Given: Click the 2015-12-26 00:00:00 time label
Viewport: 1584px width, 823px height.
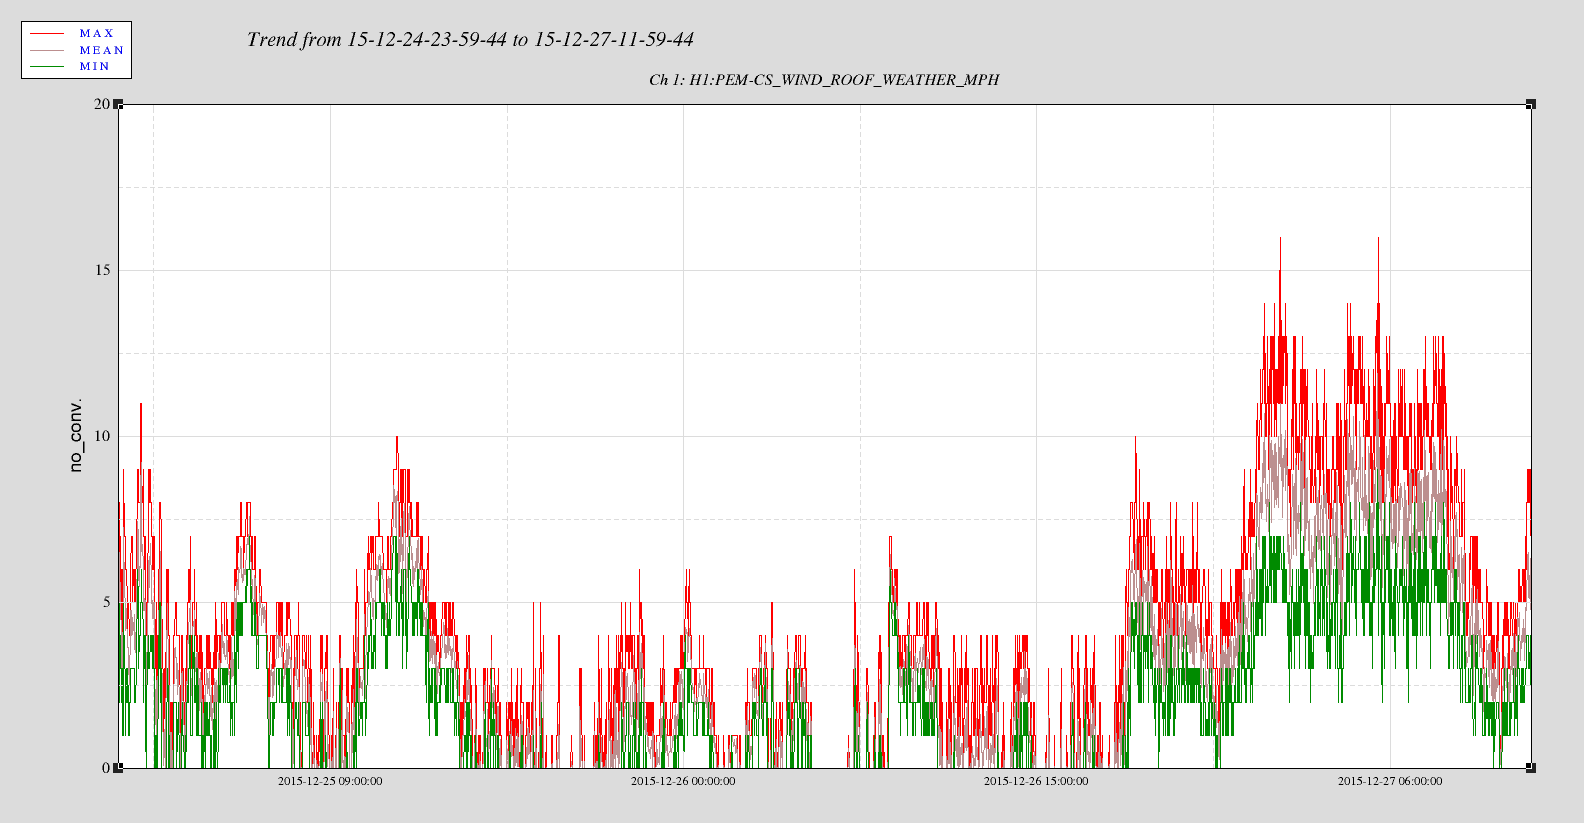Looking at the screenshot, I should [x=683, y=781].
